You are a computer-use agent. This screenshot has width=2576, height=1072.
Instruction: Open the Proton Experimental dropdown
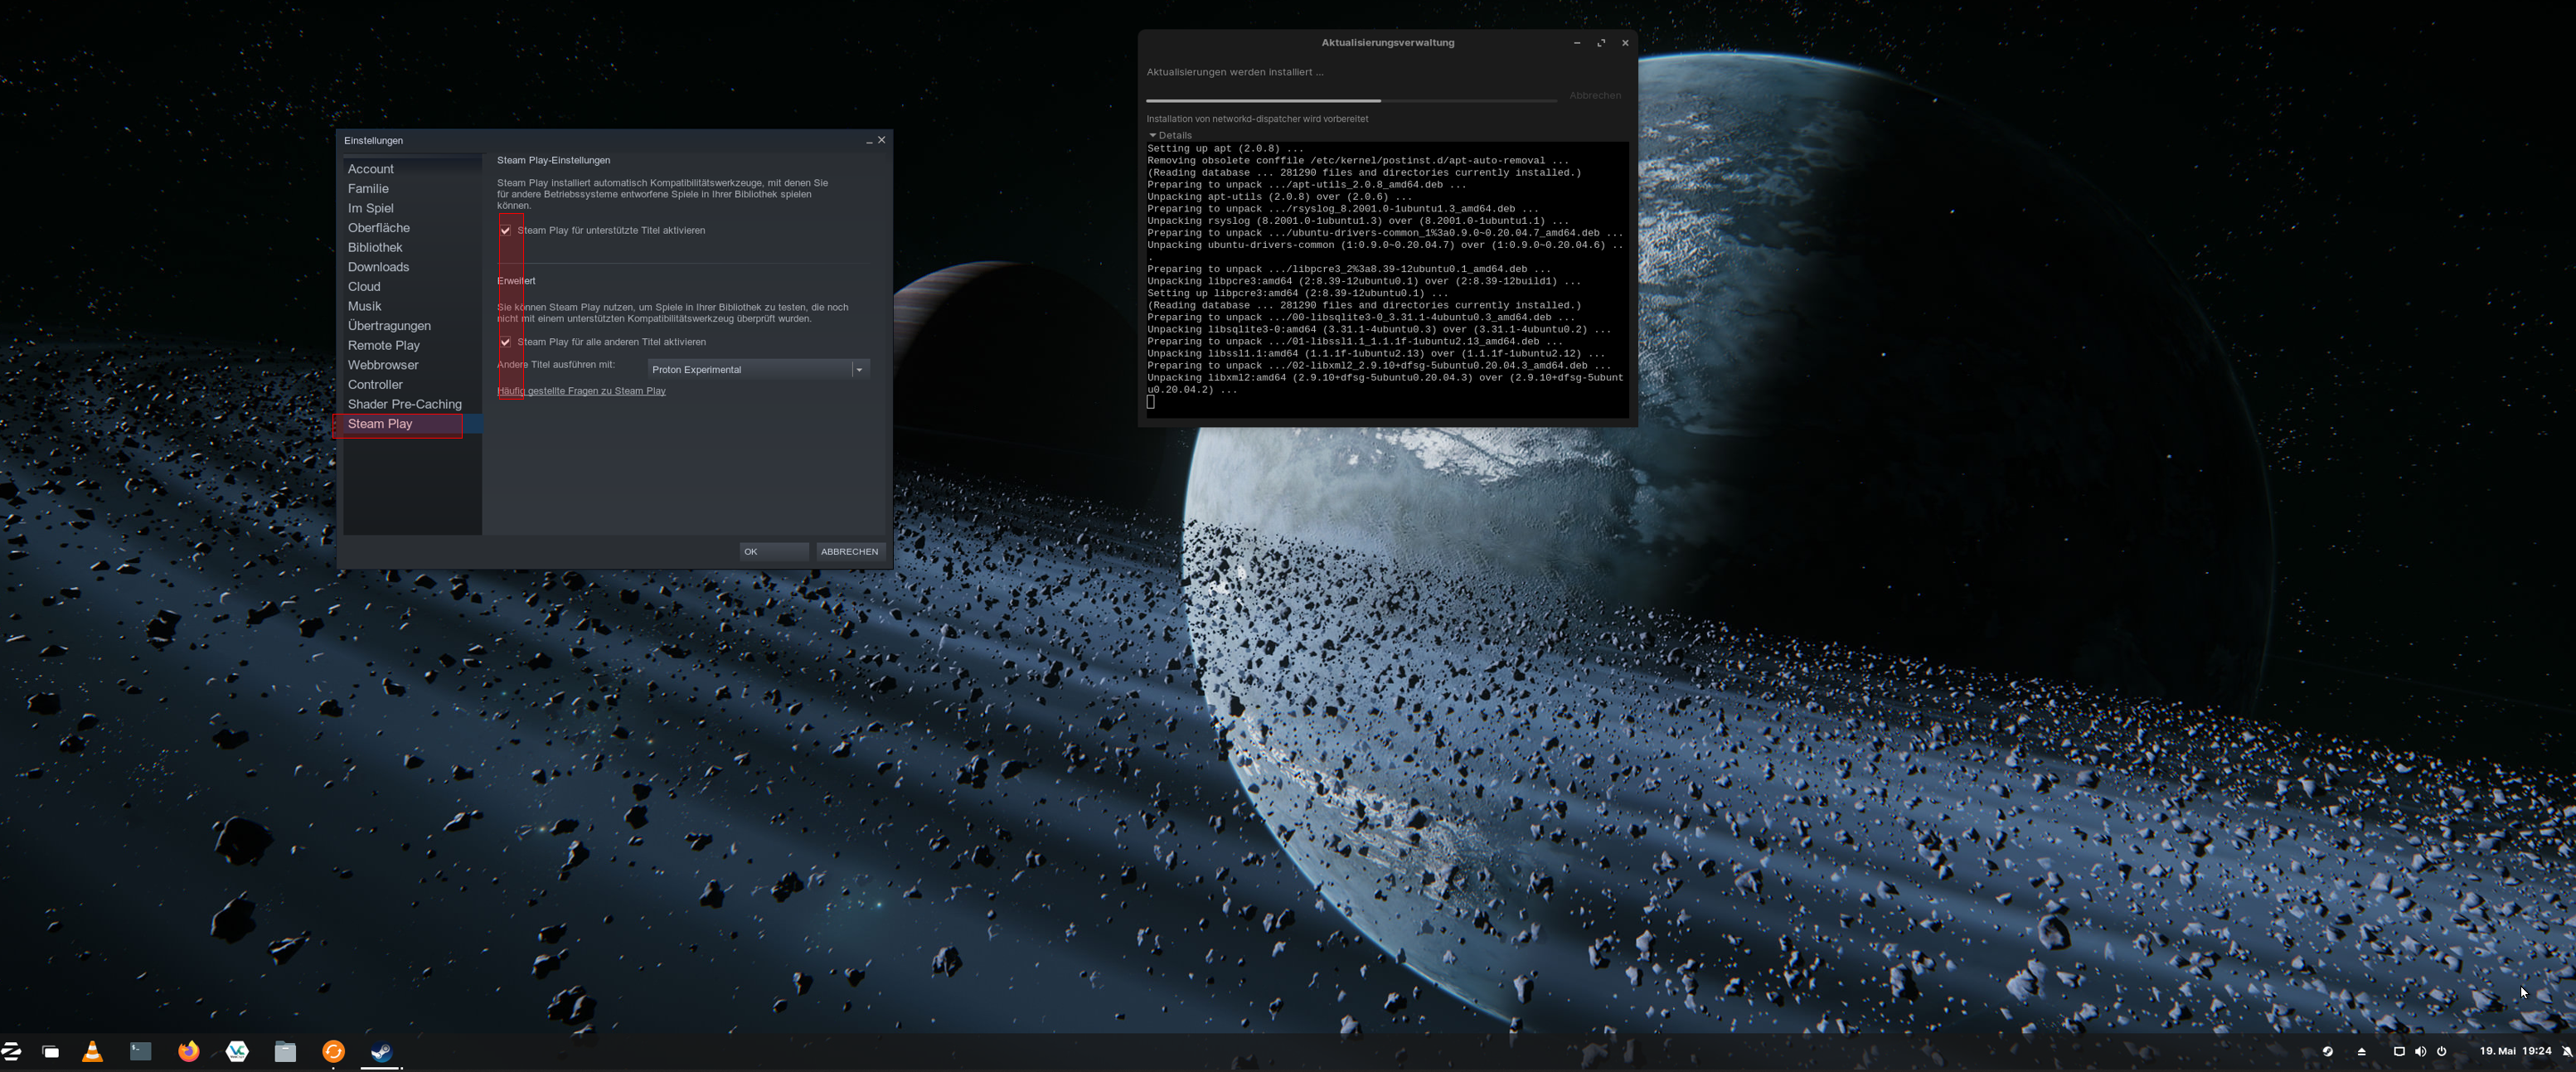coord(758,370)
